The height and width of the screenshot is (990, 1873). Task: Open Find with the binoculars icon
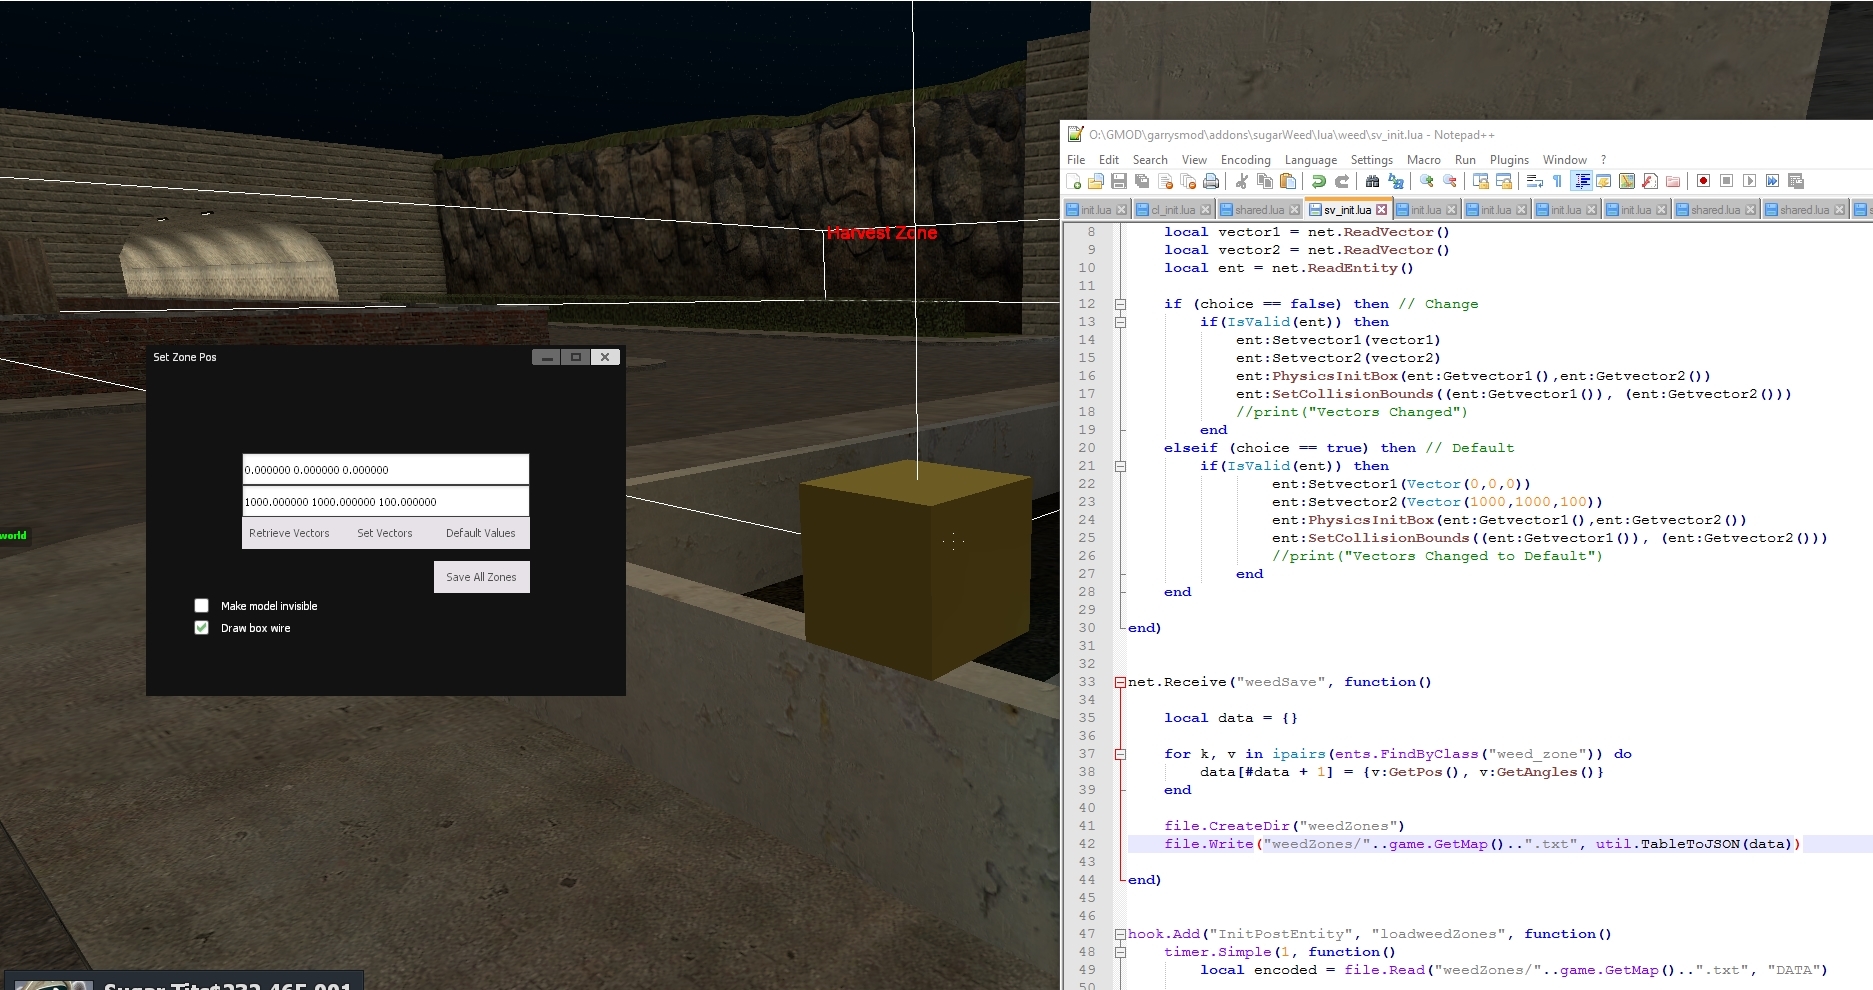(1373, 181)
